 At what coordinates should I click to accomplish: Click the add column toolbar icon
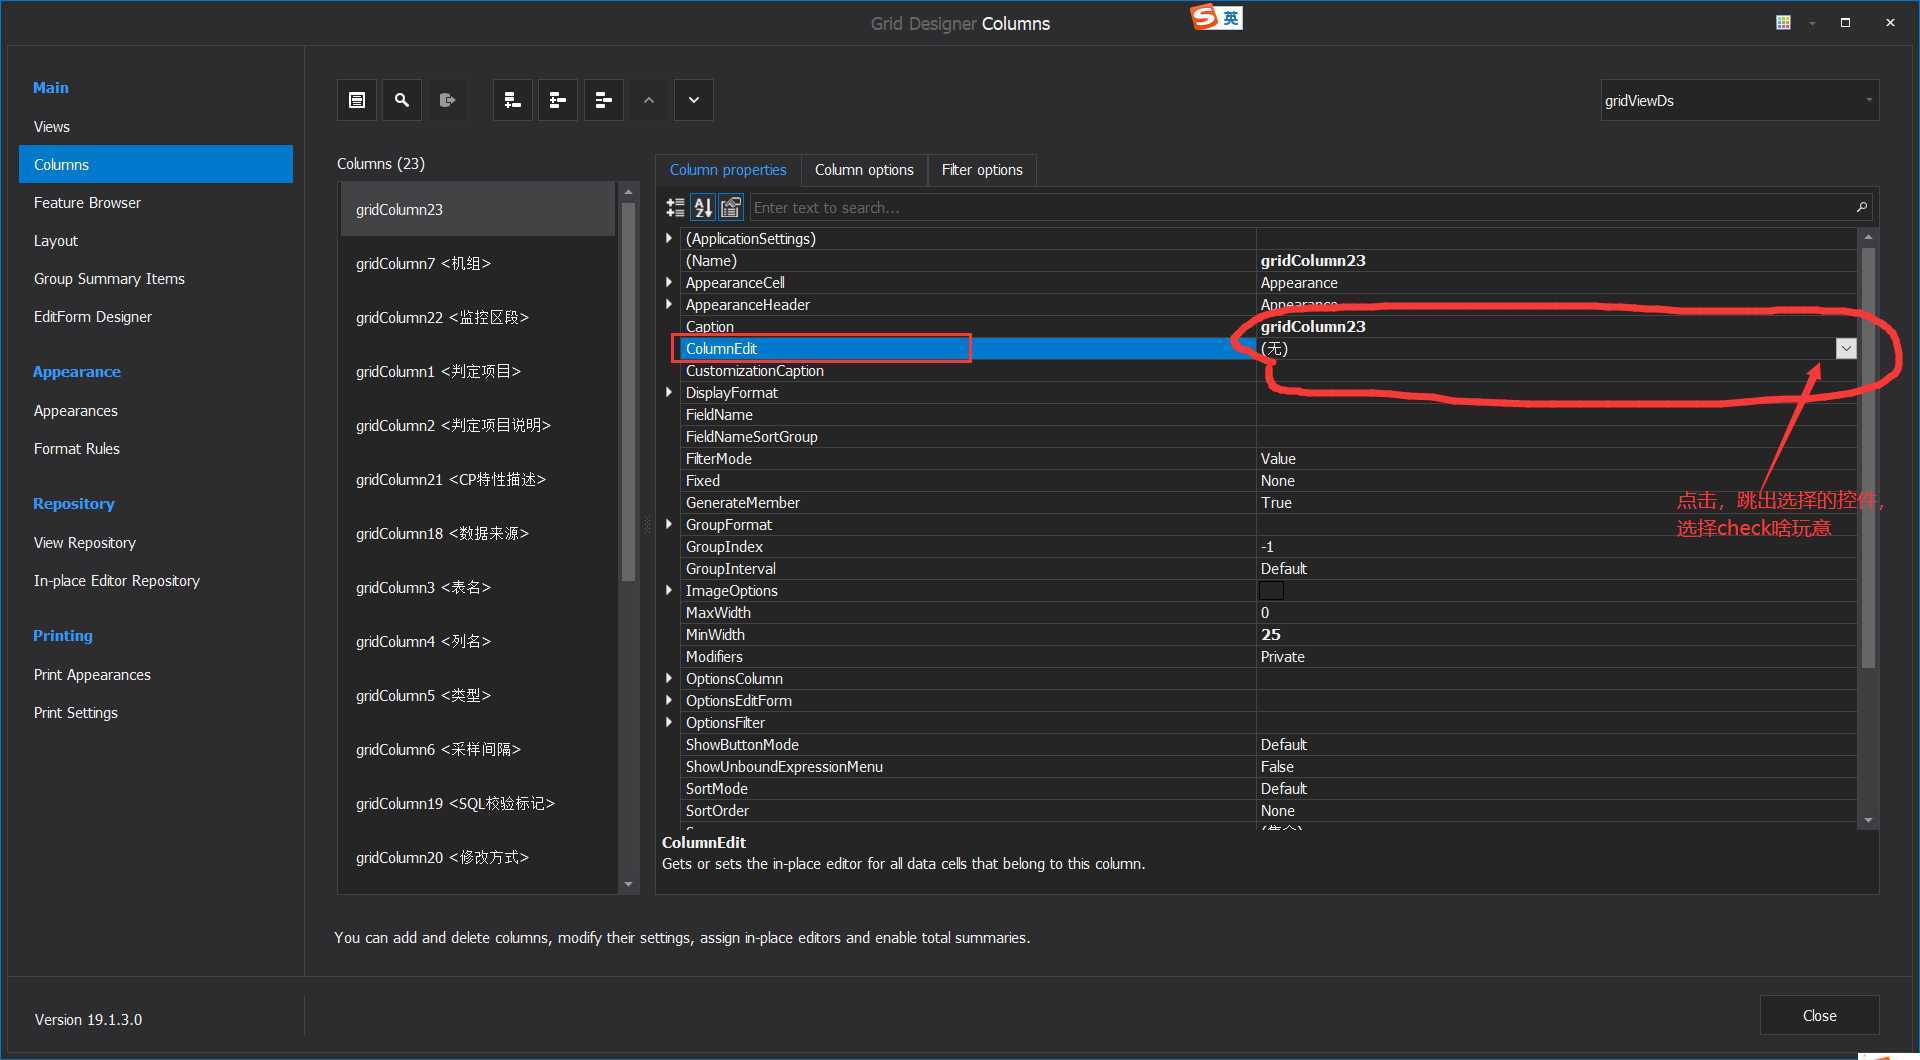(x=513, y=100)
